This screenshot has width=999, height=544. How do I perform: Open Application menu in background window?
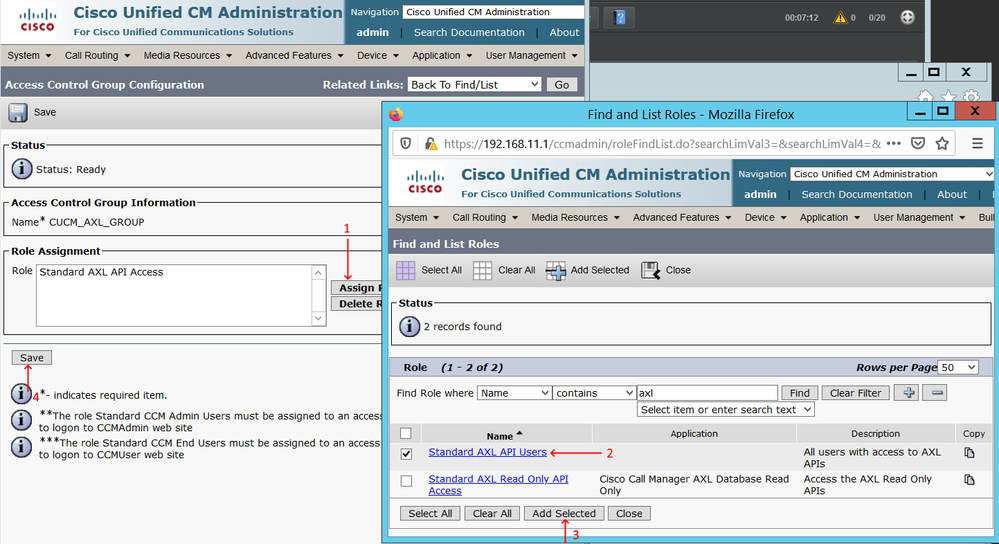442,55
